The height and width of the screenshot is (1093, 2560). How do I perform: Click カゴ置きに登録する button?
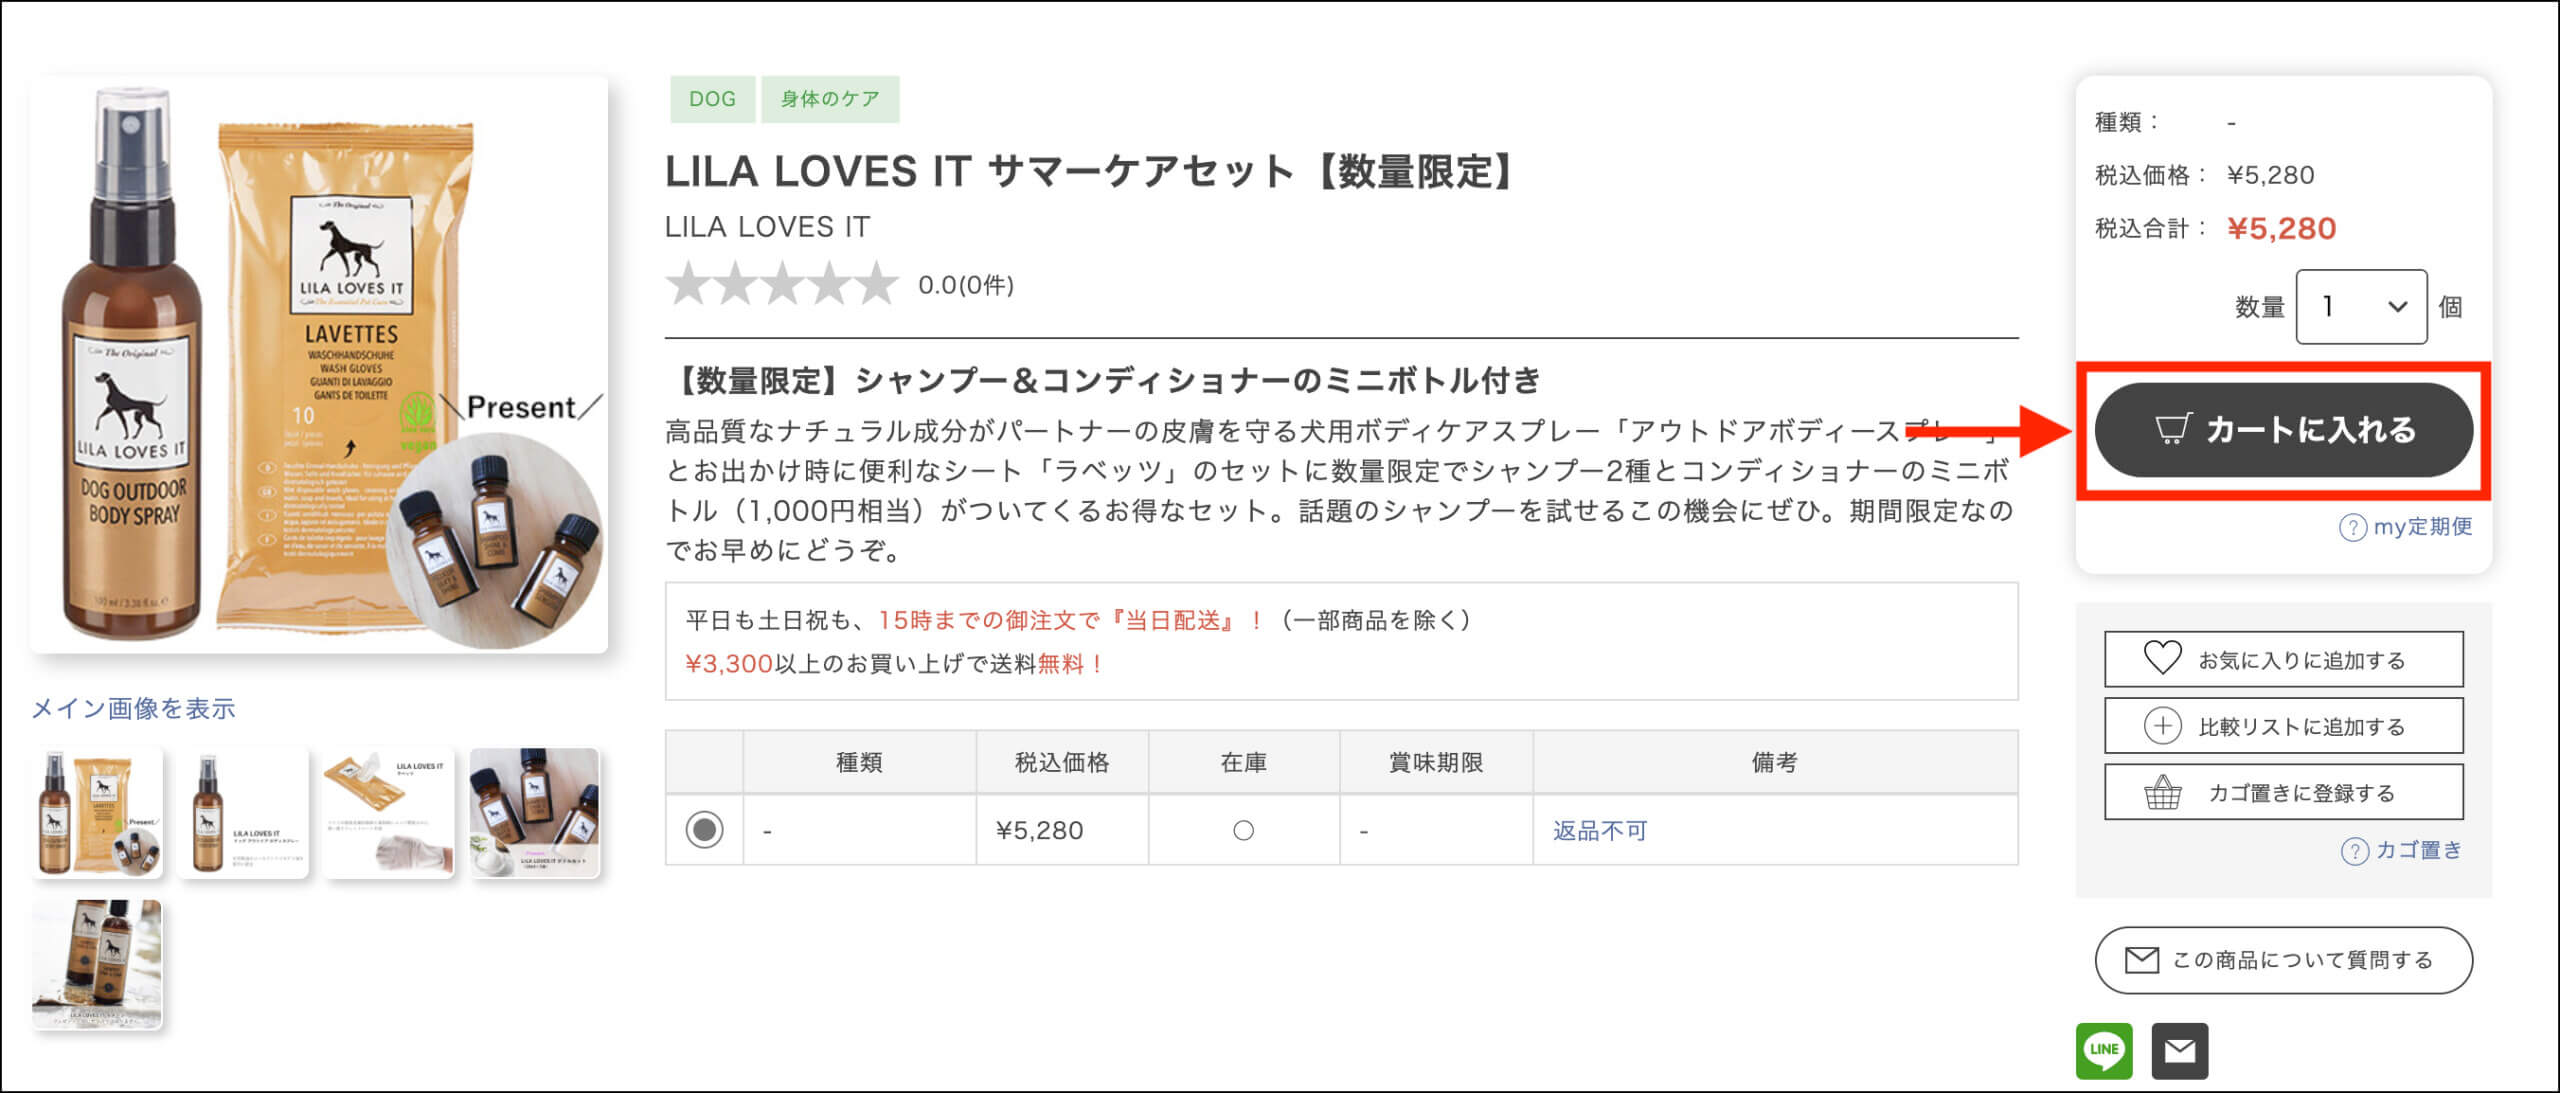pyautogui.click(x=2284, y=792)
